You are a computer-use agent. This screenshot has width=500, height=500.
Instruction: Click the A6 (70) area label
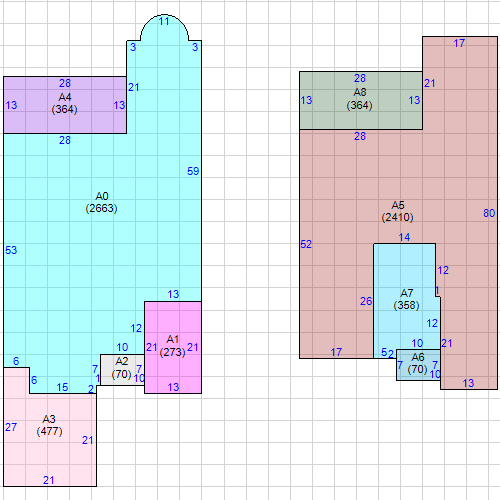pyautogui.click(x=417, y=363)
